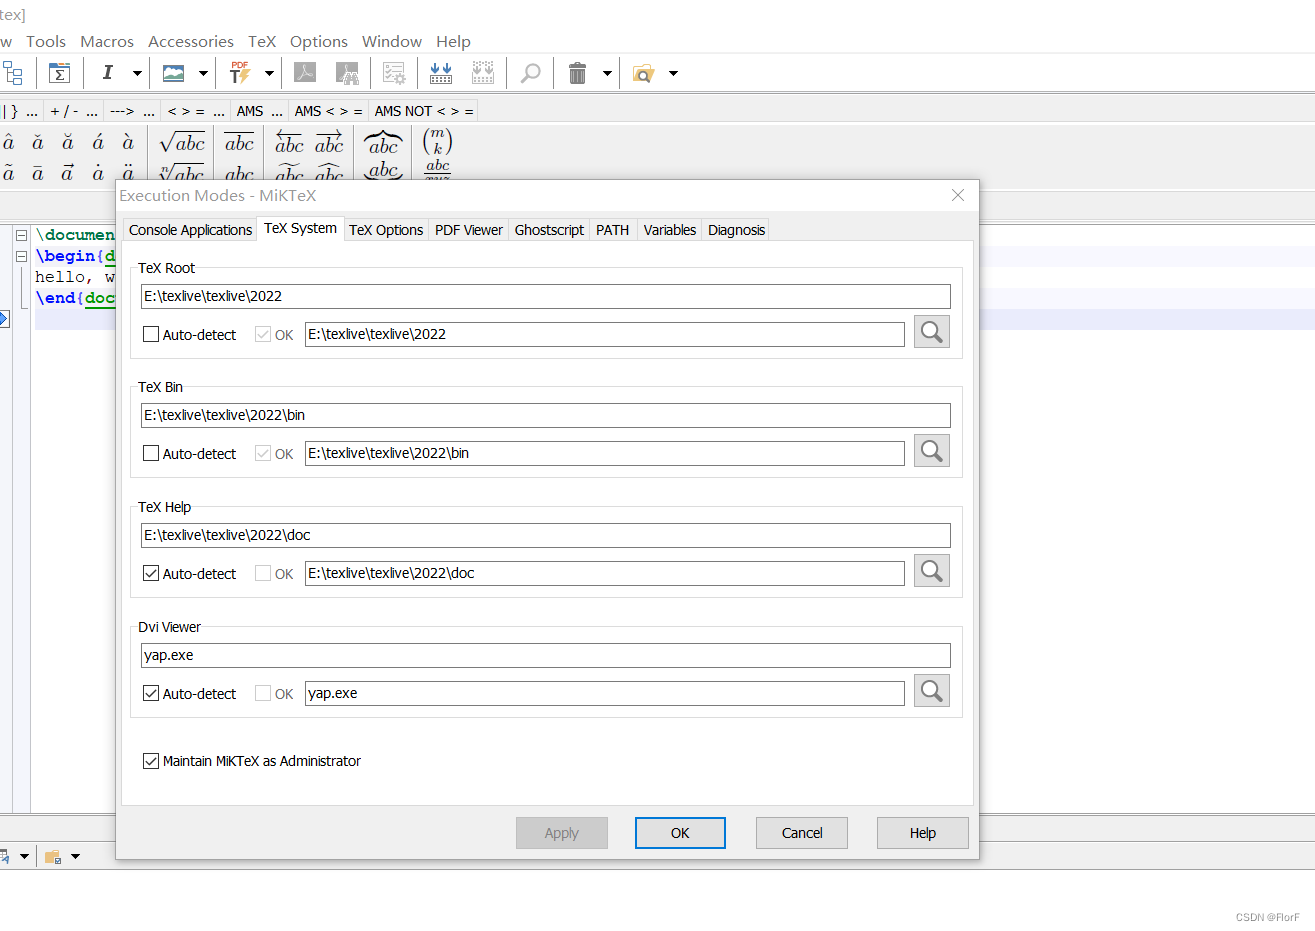1315x931 pixels.
Task: Click the Acrobat PDF preview icon
Action: tap(304, 73)
